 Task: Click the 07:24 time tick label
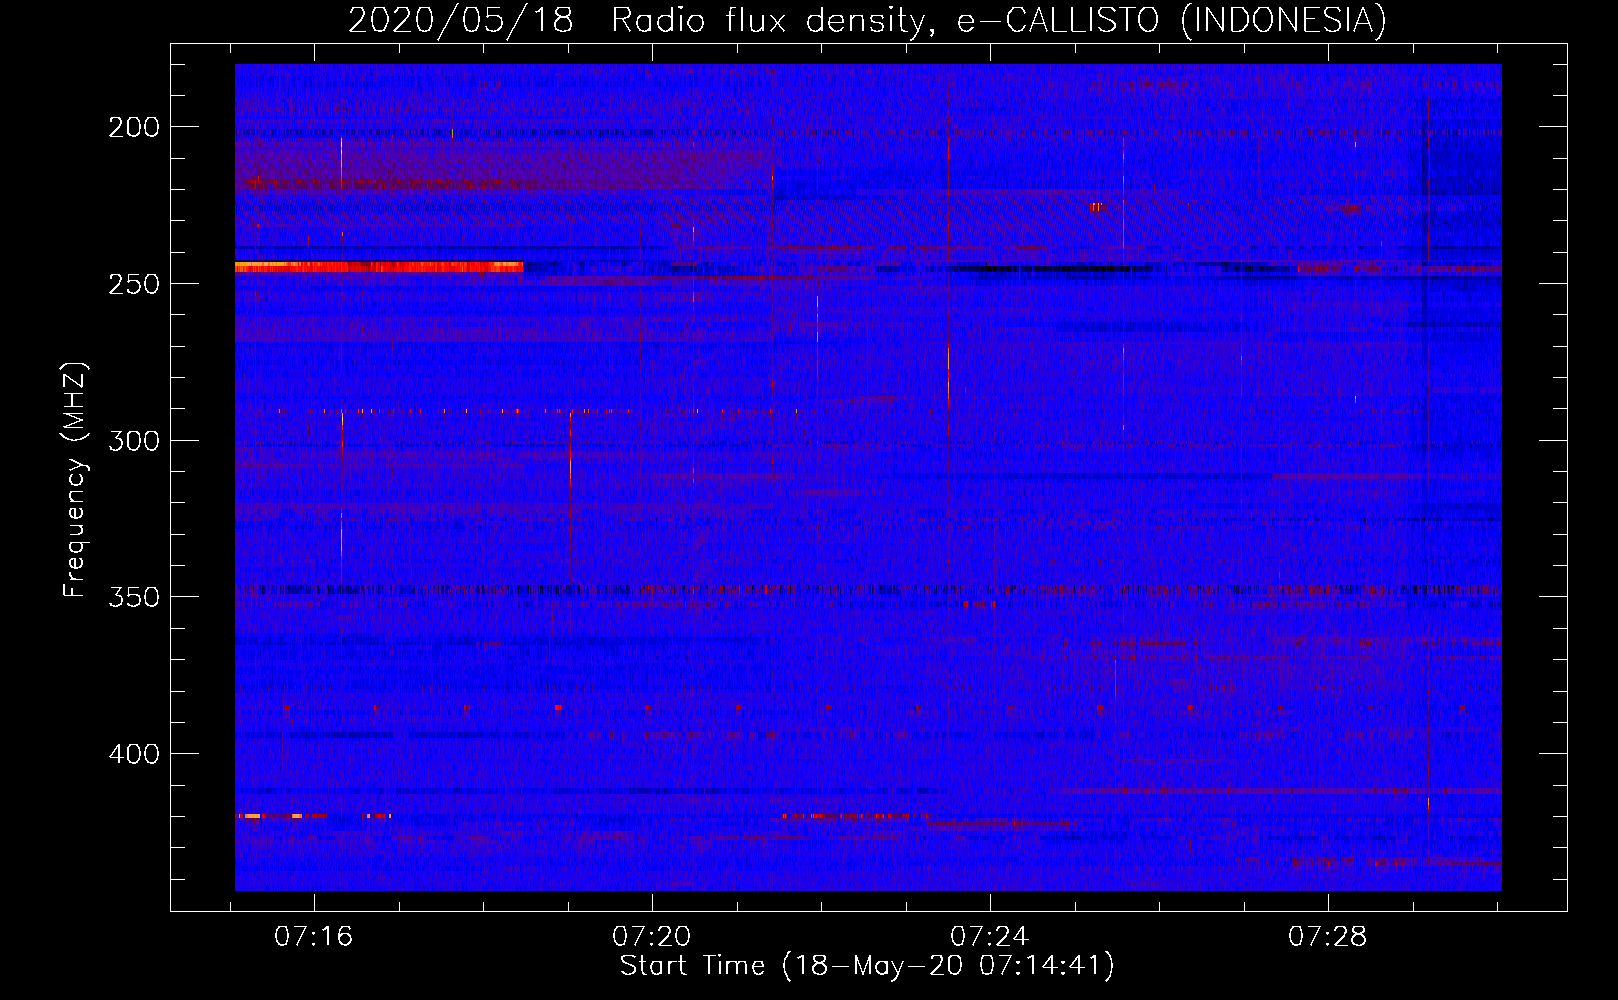[990, 936]
